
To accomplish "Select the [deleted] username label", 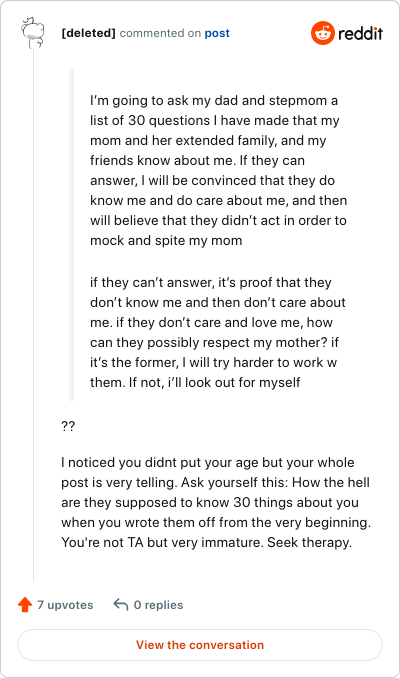I will 89,33.
